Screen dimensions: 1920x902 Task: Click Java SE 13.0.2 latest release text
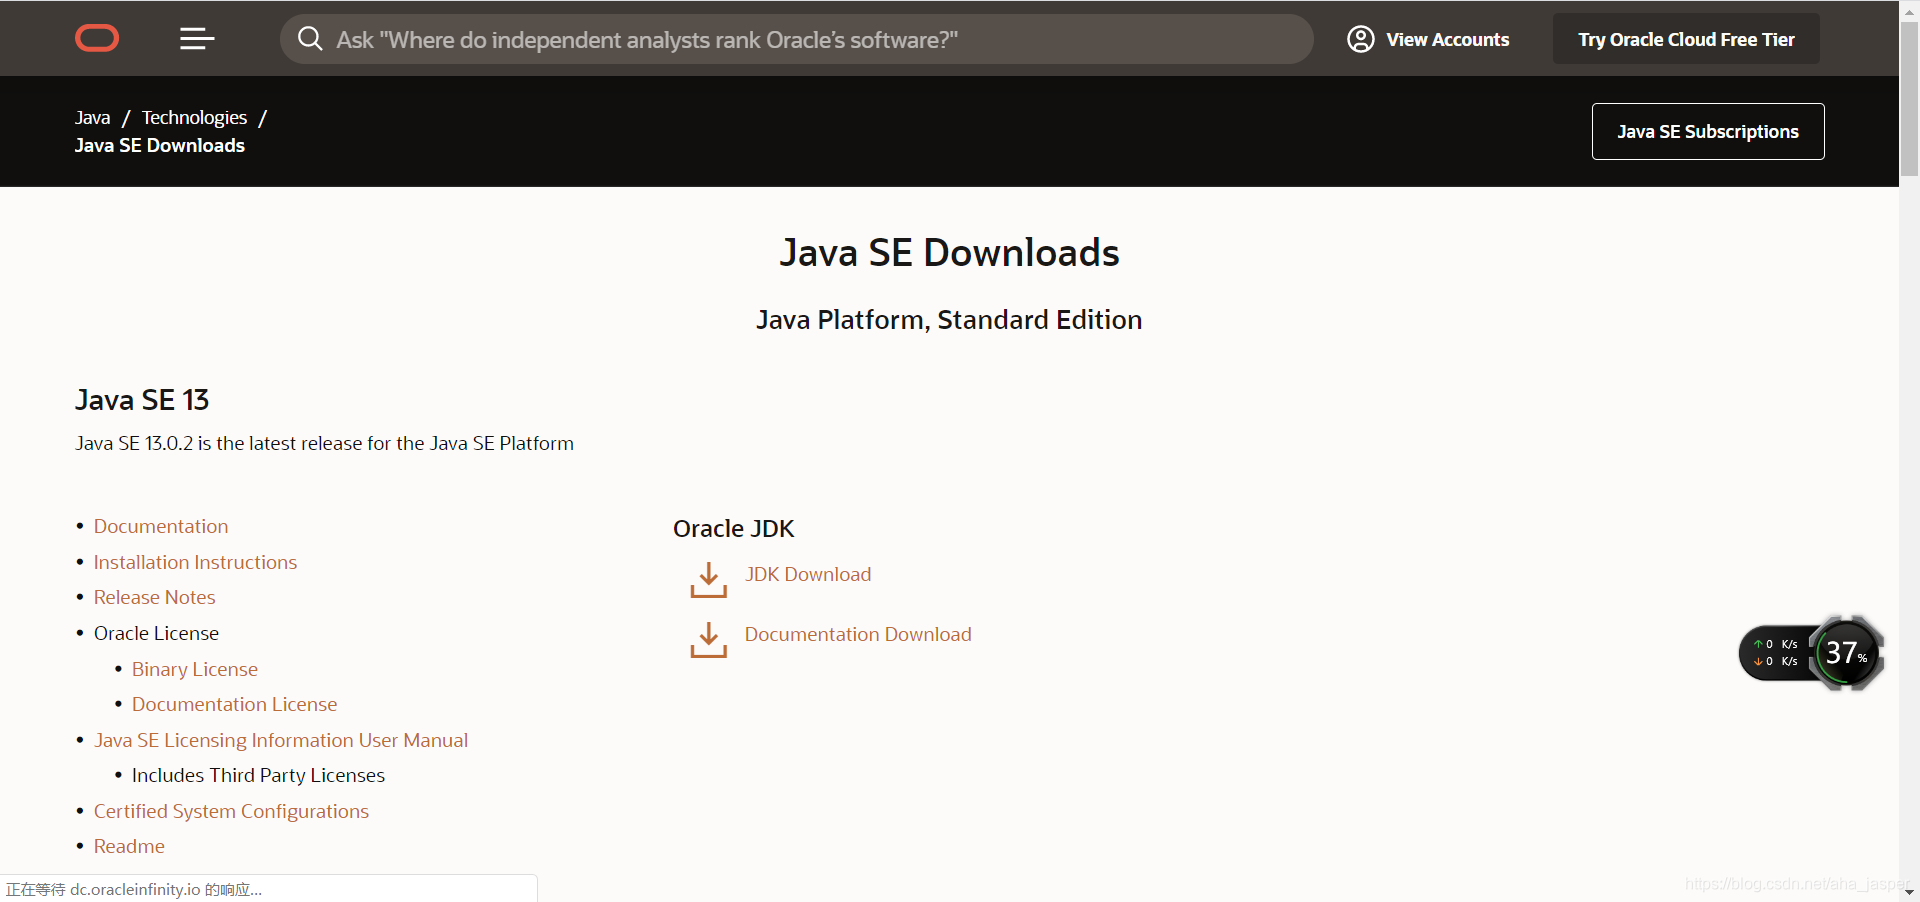pyautogui.click(x=324, y=443)
